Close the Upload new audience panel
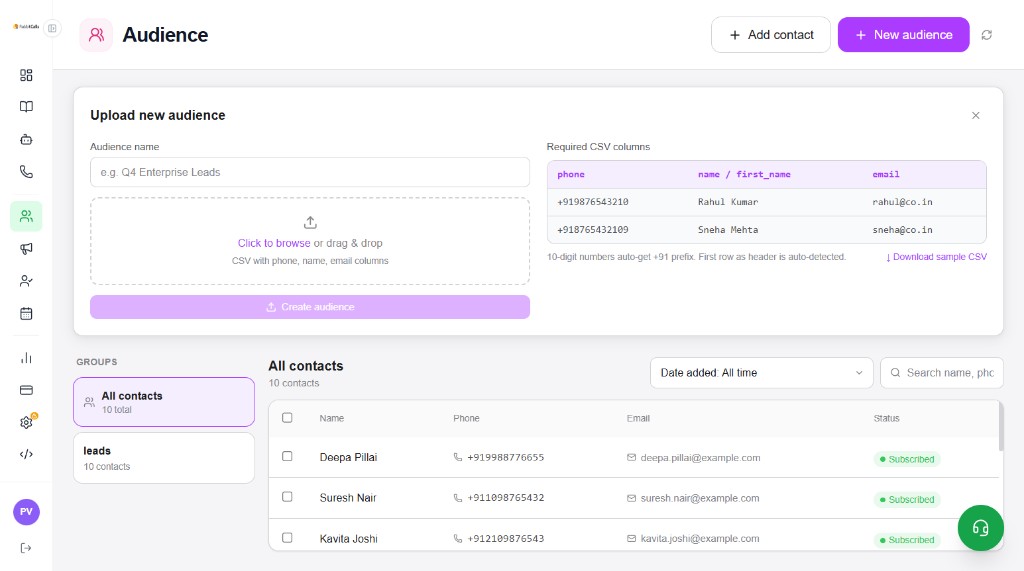 coord(976,115)
